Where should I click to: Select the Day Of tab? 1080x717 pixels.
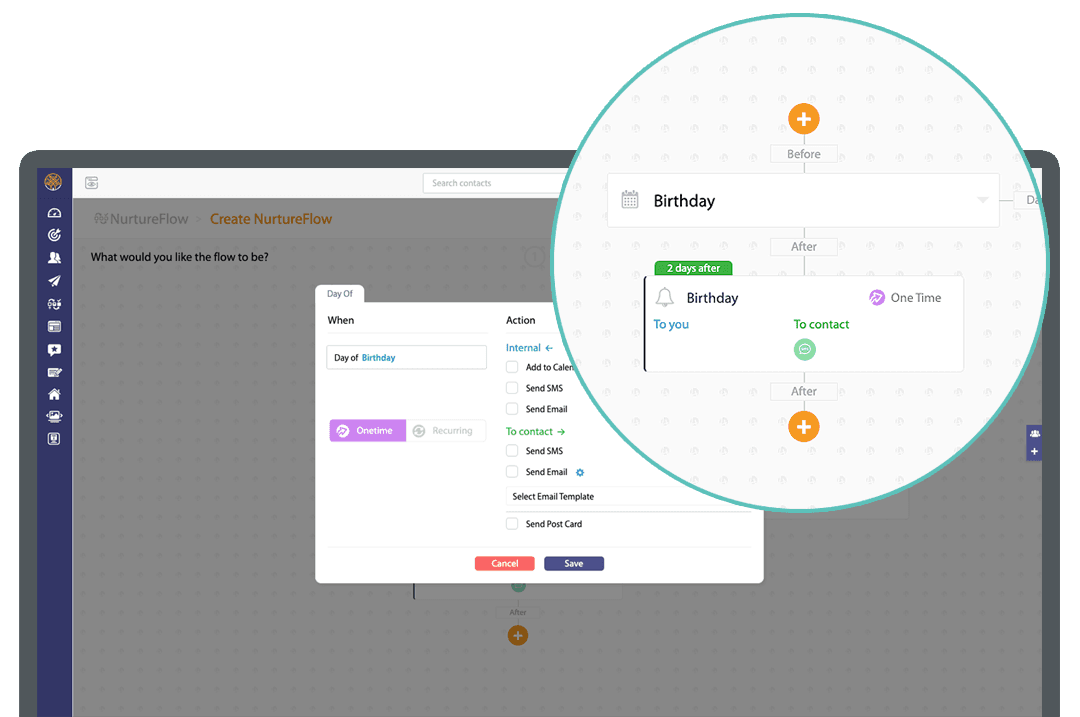tap(340, 294)
